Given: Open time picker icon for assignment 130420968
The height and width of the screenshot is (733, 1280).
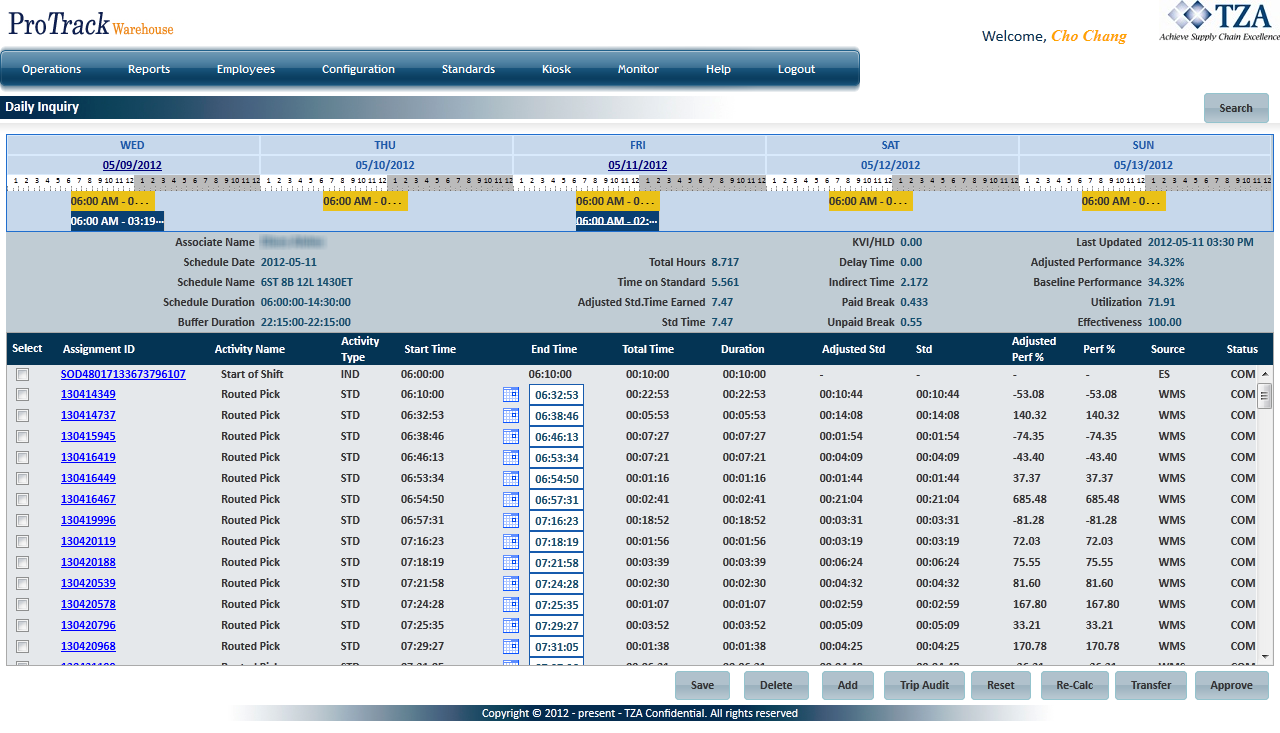Looking at the screenshot, I should click(511, 647).
